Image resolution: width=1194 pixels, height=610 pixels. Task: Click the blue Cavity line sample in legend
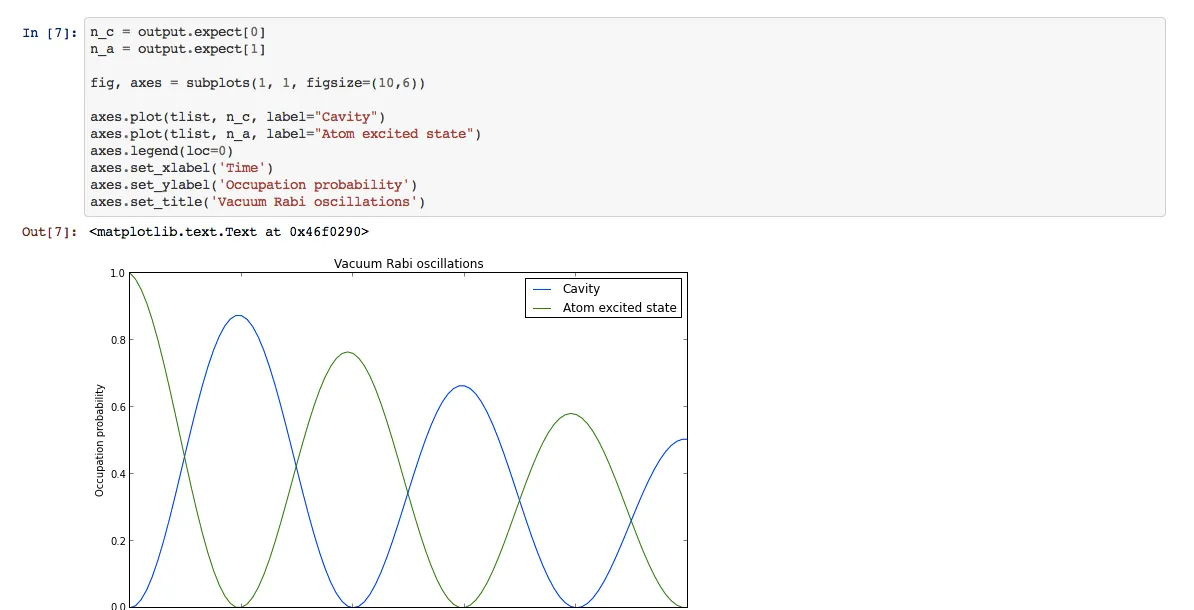[x=544, y=289]
